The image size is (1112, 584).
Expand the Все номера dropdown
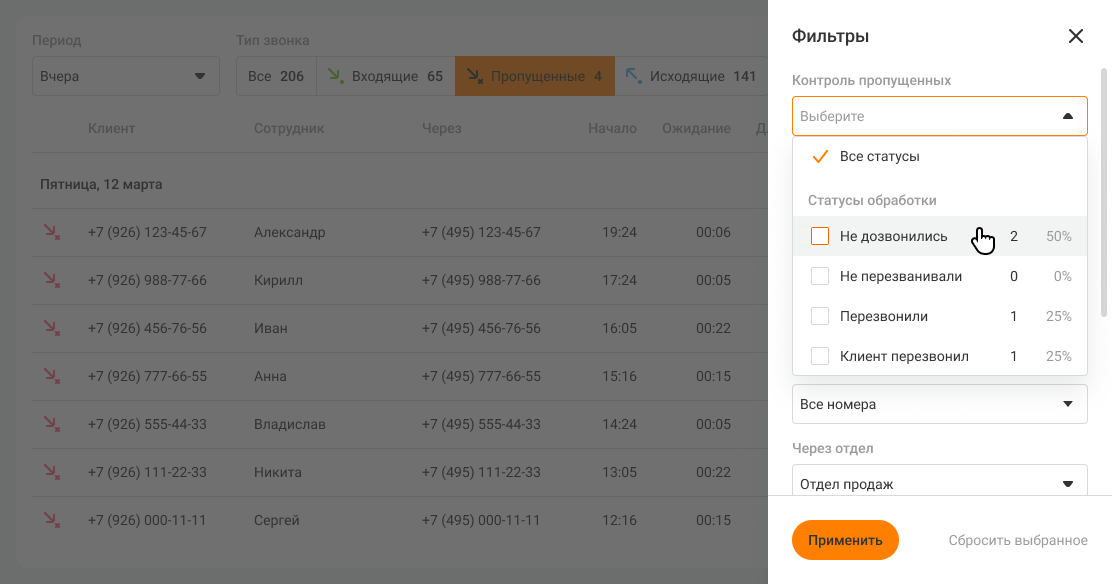pos(939,405)
